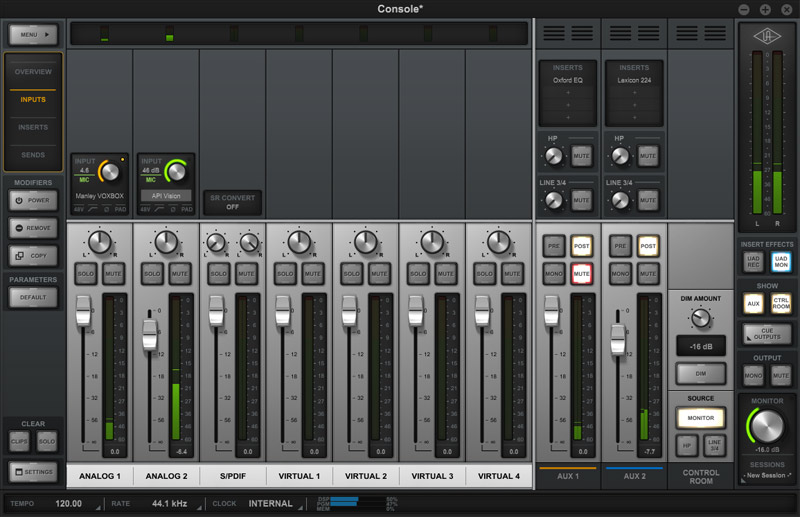The width and height of the screenshot is (800, 517).
Task: Select the VIRTUAL 1 channel label
Action: (299, 476)
